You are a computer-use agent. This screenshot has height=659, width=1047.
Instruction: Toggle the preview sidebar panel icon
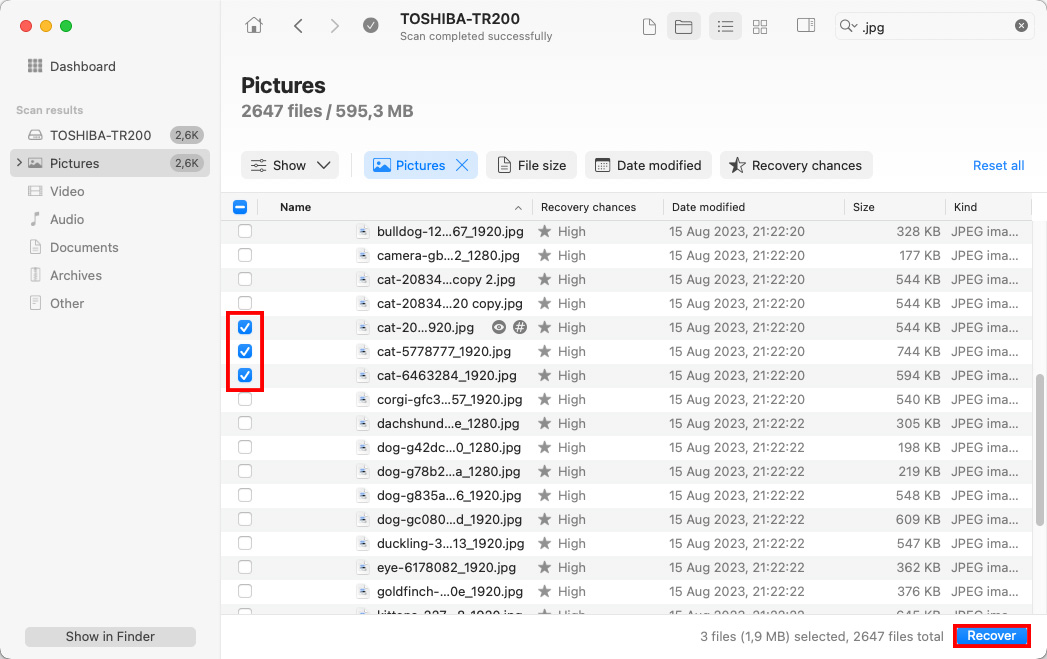pos(806,26)
